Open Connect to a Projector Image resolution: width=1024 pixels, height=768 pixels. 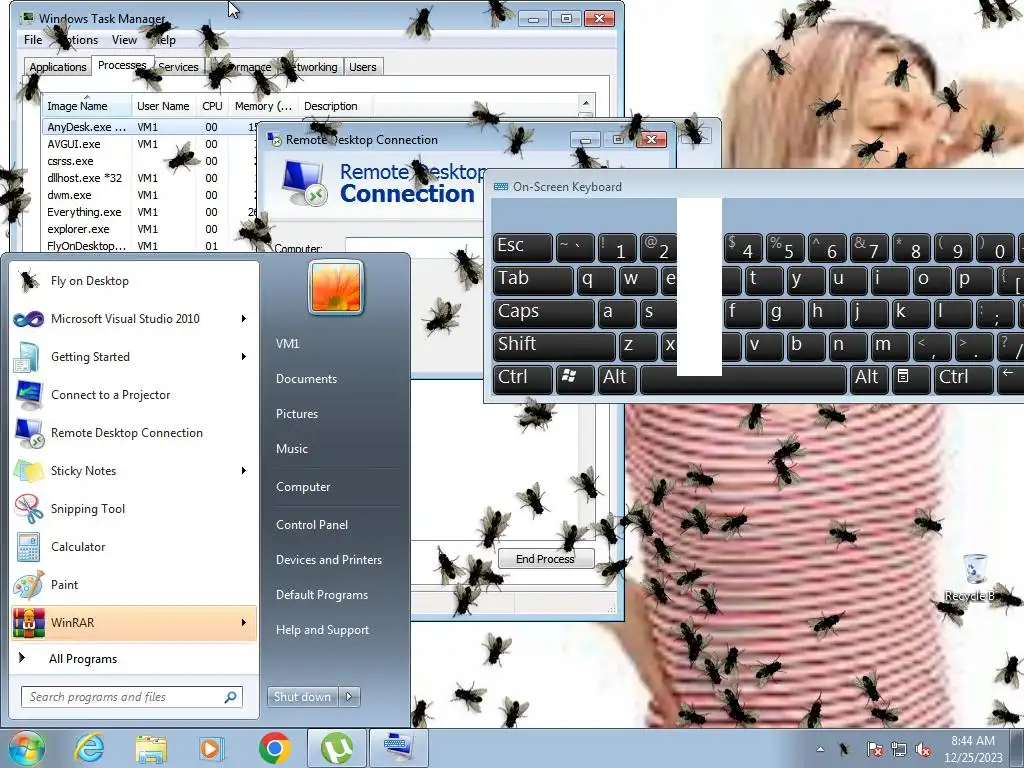pos(134,394)
